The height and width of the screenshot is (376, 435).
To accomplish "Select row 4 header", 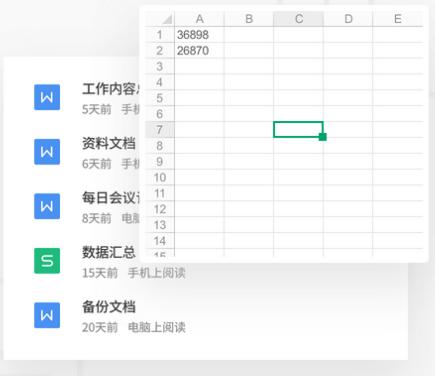I will pyautogui.click(x=160, y=82).
